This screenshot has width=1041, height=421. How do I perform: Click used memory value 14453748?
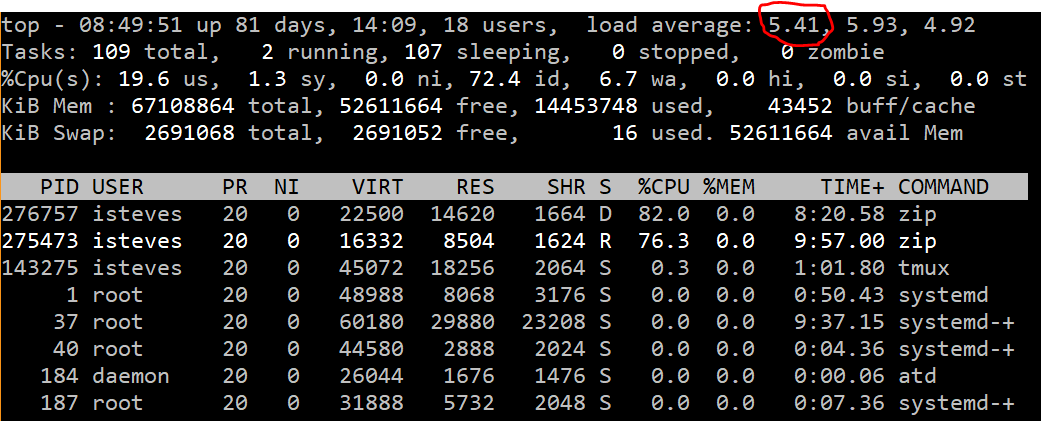coord(586,106)
